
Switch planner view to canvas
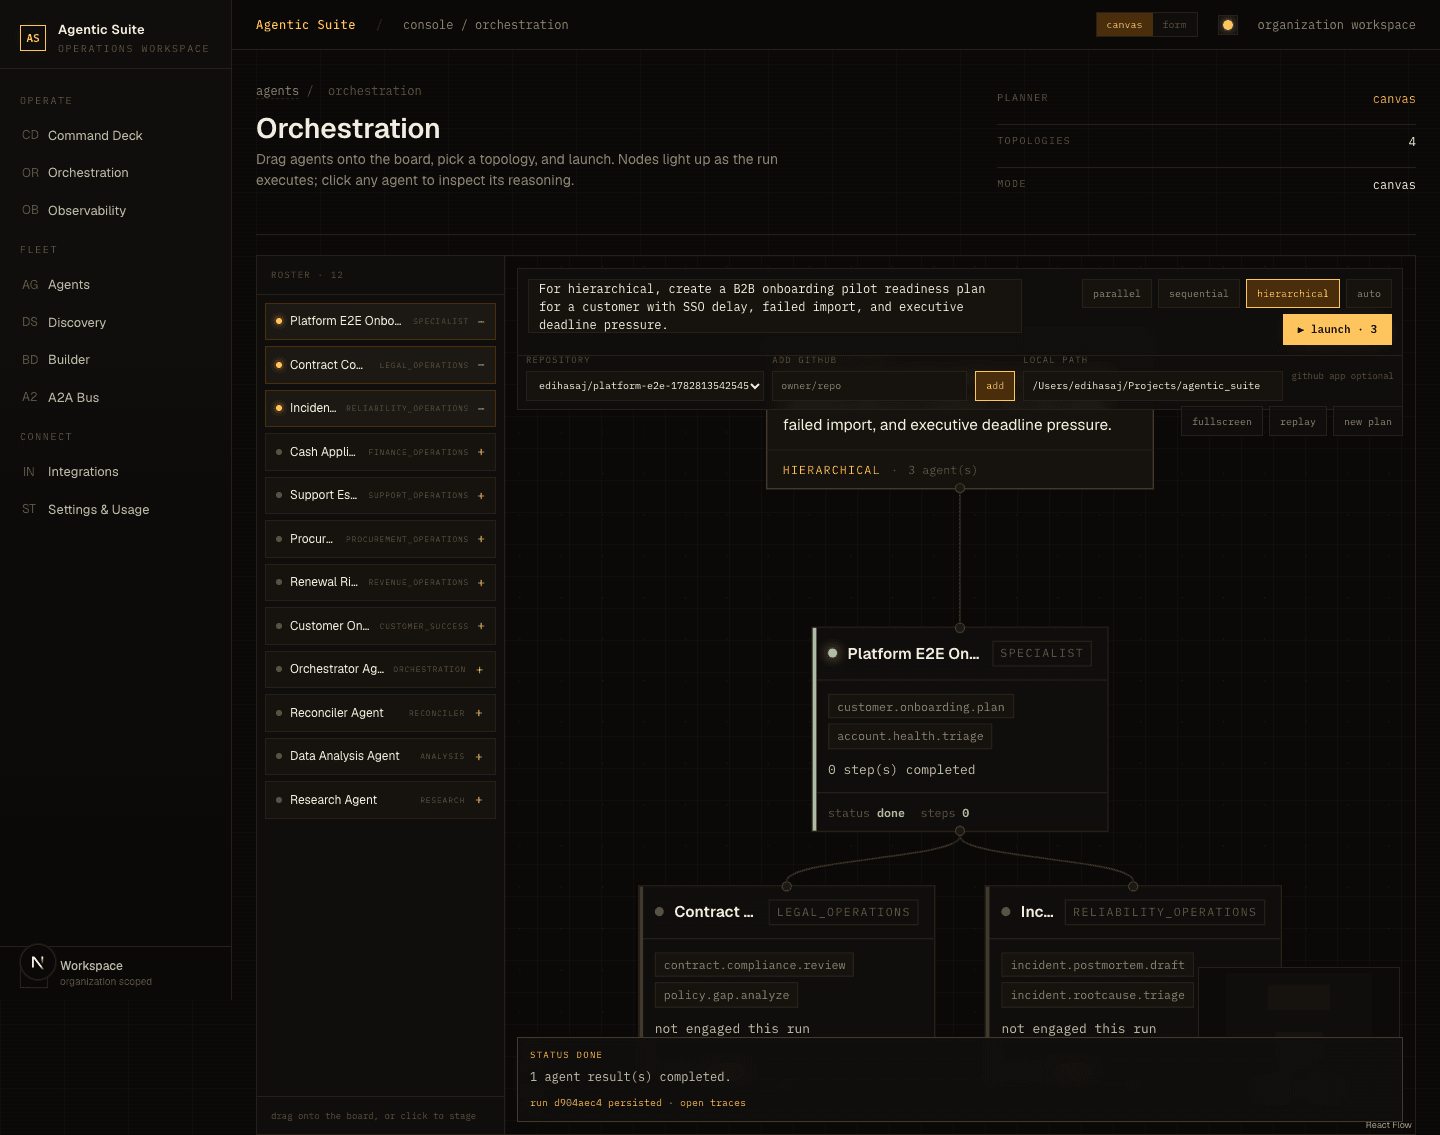[1124, 25]
